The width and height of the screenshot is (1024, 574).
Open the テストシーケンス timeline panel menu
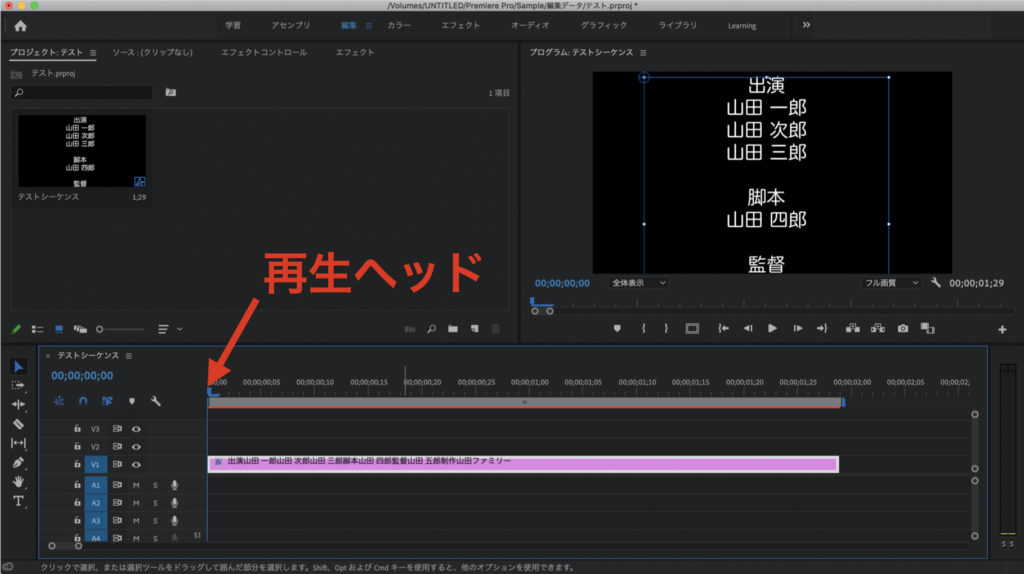129,356
